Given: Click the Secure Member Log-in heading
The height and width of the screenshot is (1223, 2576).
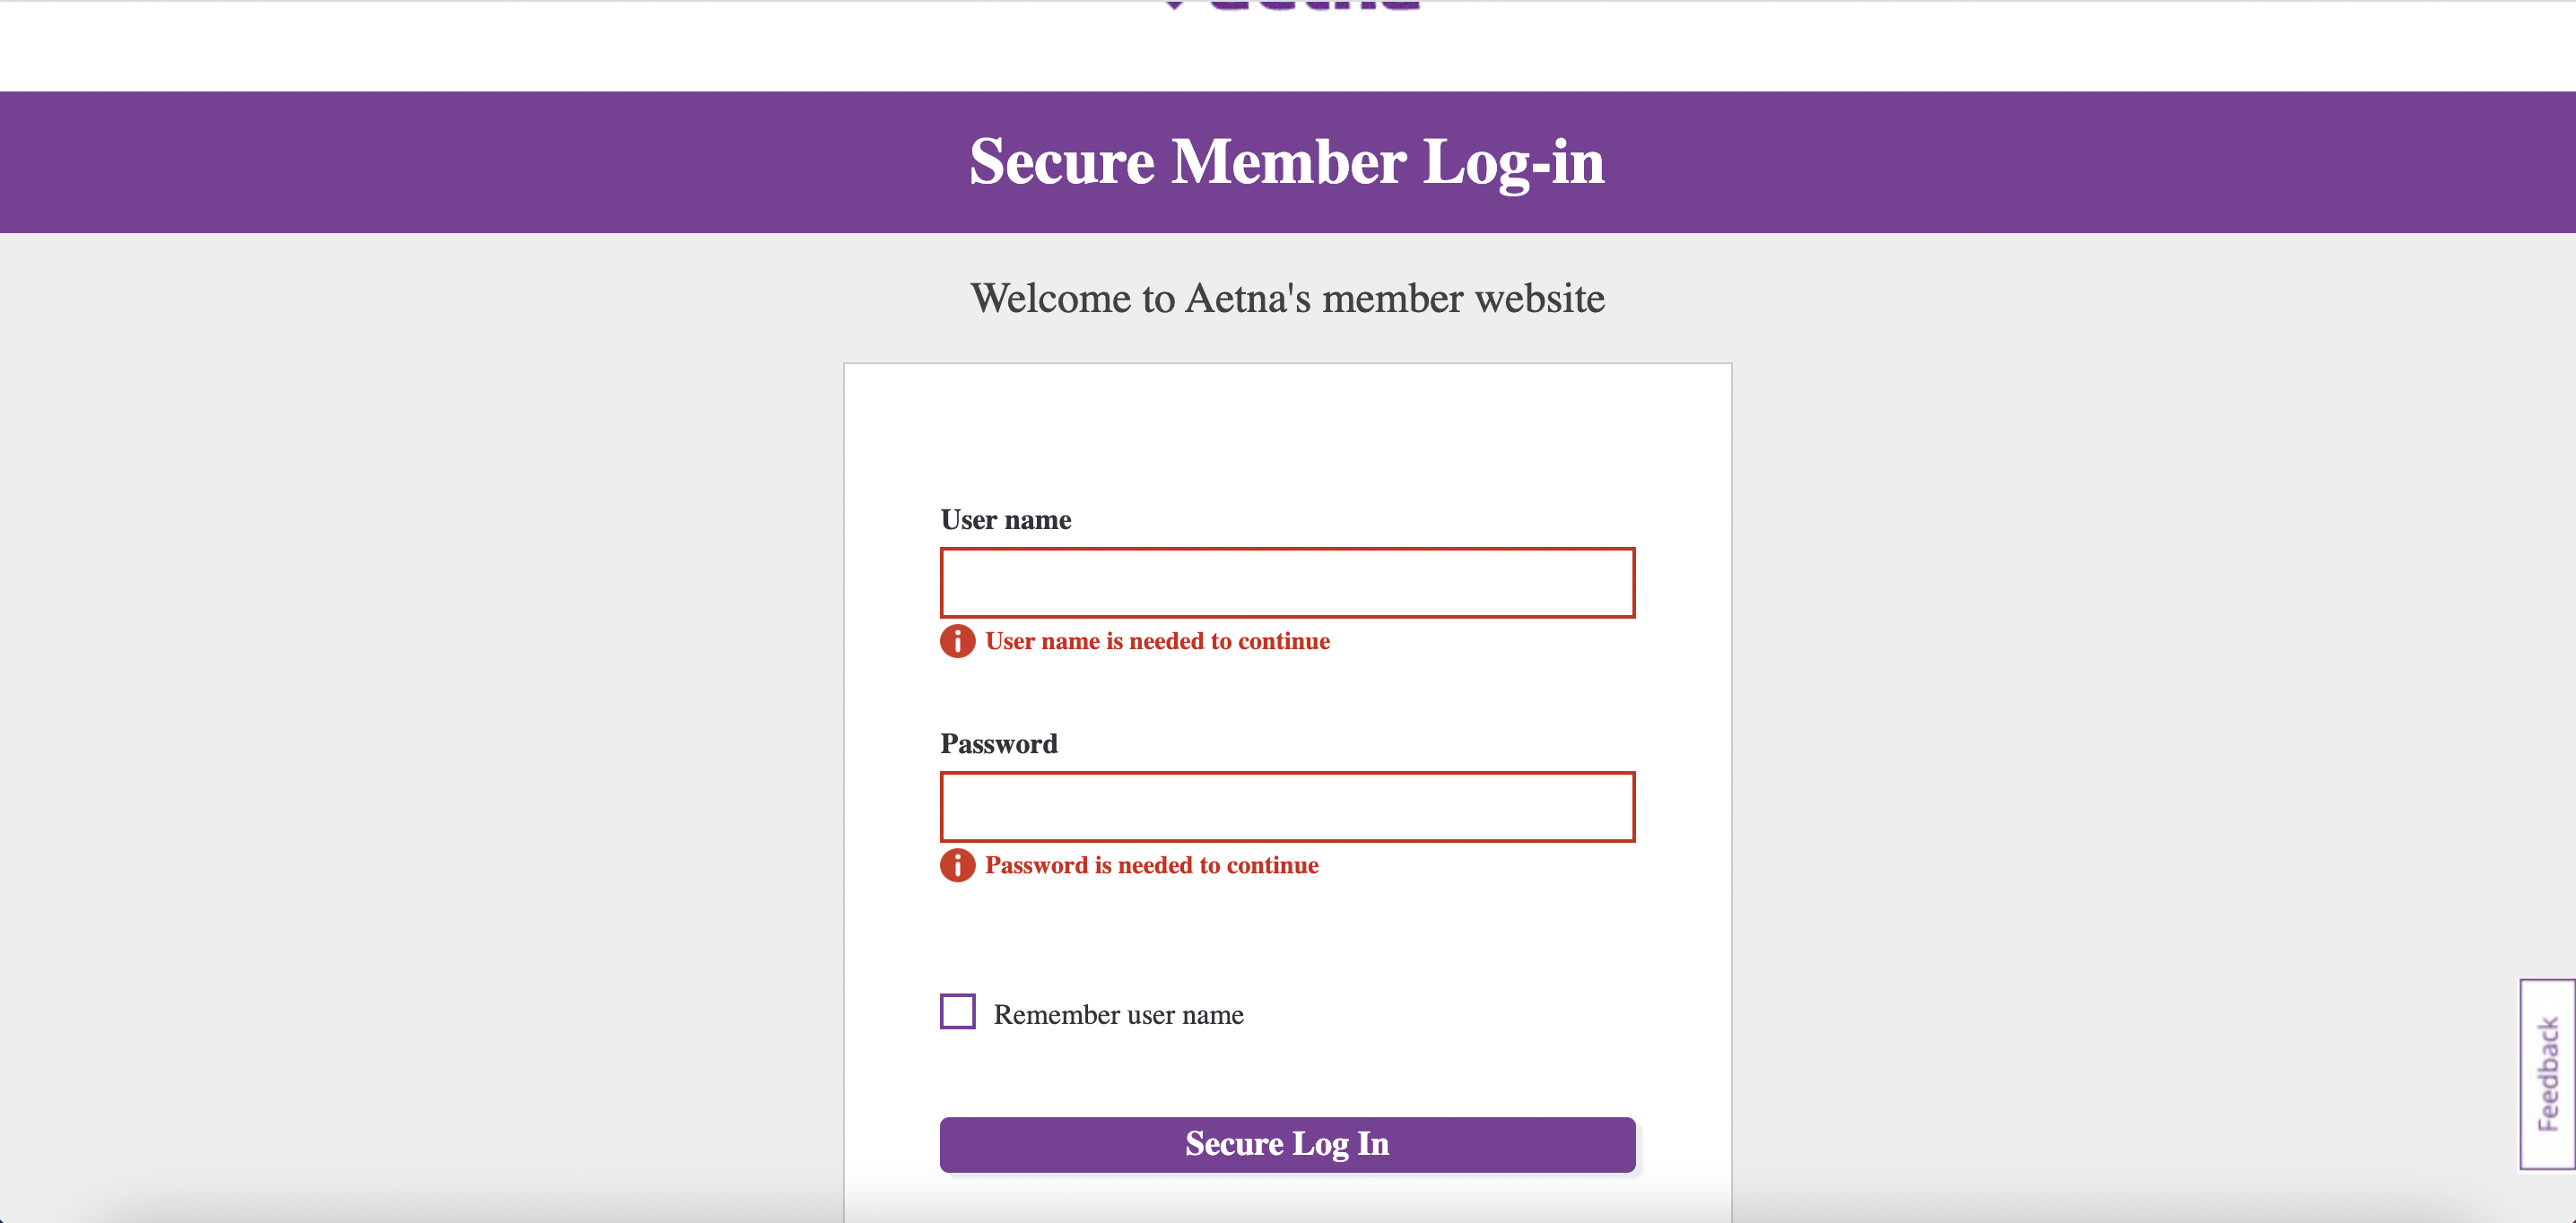Looking at the screenshot, I should pos(1287,162).
